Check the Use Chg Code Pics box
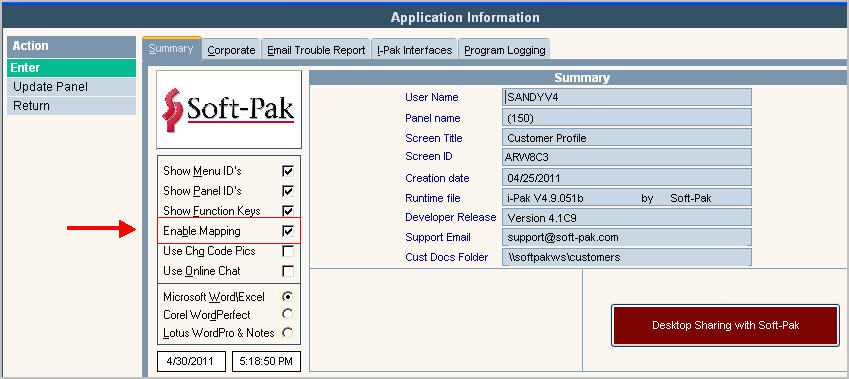 [x=288, y=251]
